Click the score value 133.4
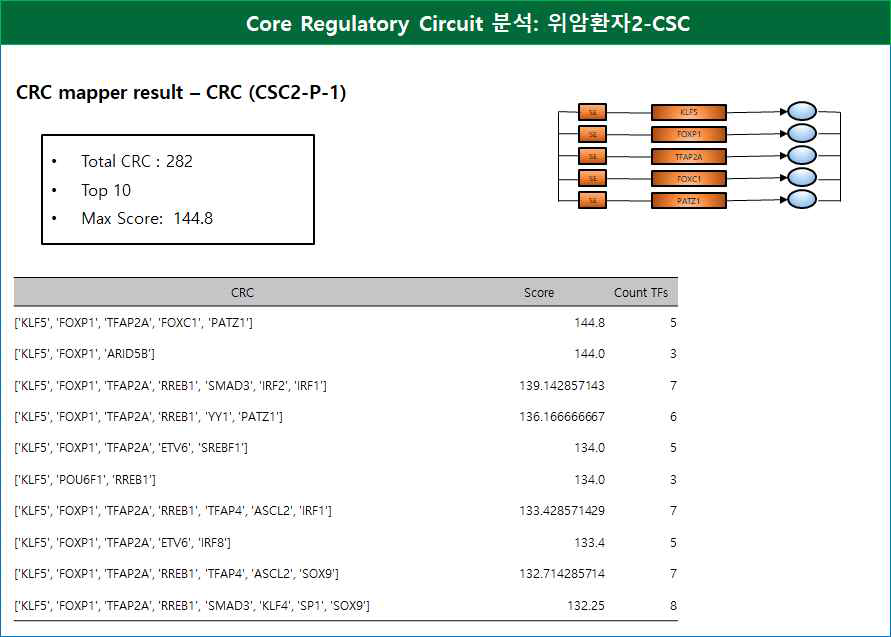This screenshot has width=891, height=637. (x=589, y=543)
